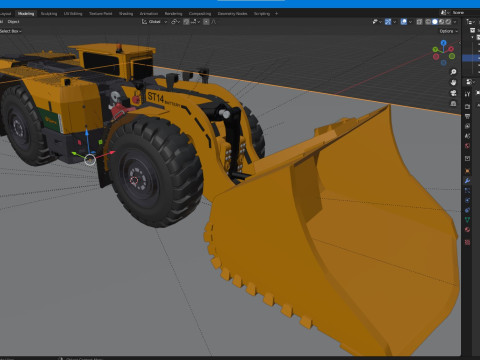Open object type visibility dropdown
Image resolution: width=480 pixels, height=360 pixels.
[x=377, y=22]
